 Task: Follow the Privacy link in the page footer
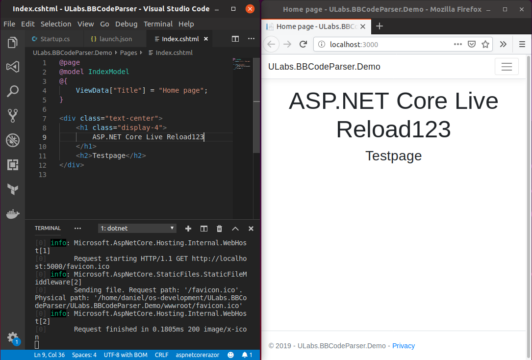tap(403, 346)
